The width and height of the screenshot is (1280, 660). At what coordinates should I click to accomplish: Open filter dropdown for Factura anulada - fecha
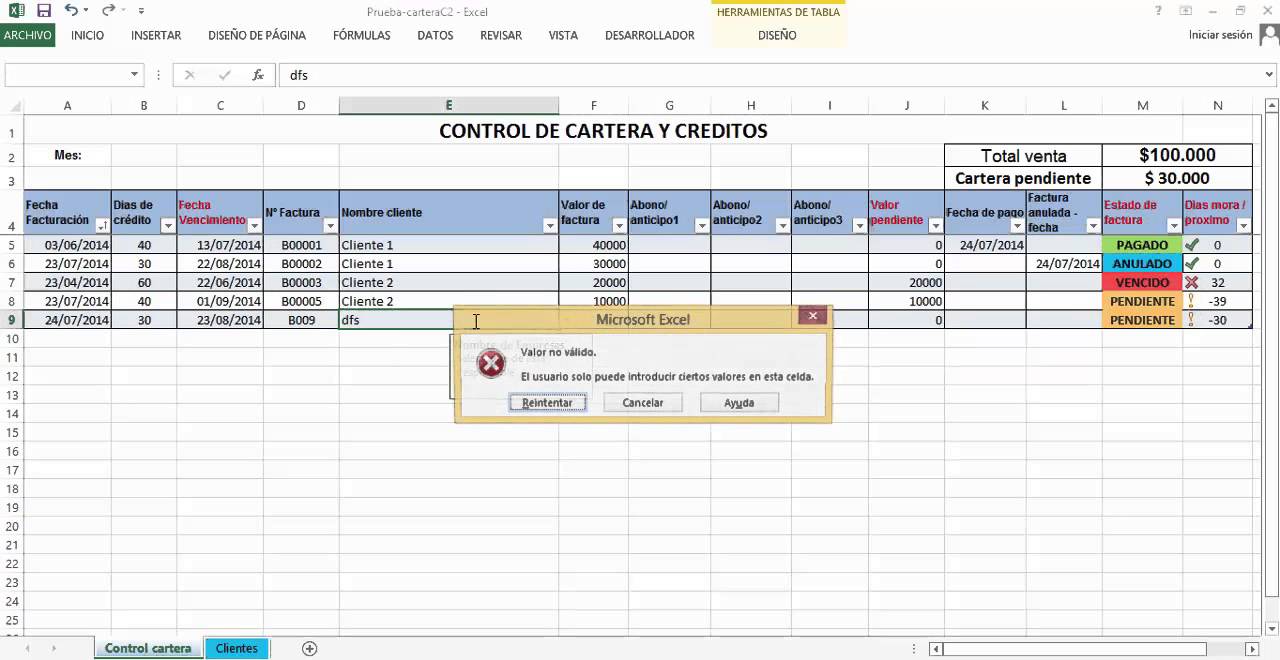[1093, 226]
